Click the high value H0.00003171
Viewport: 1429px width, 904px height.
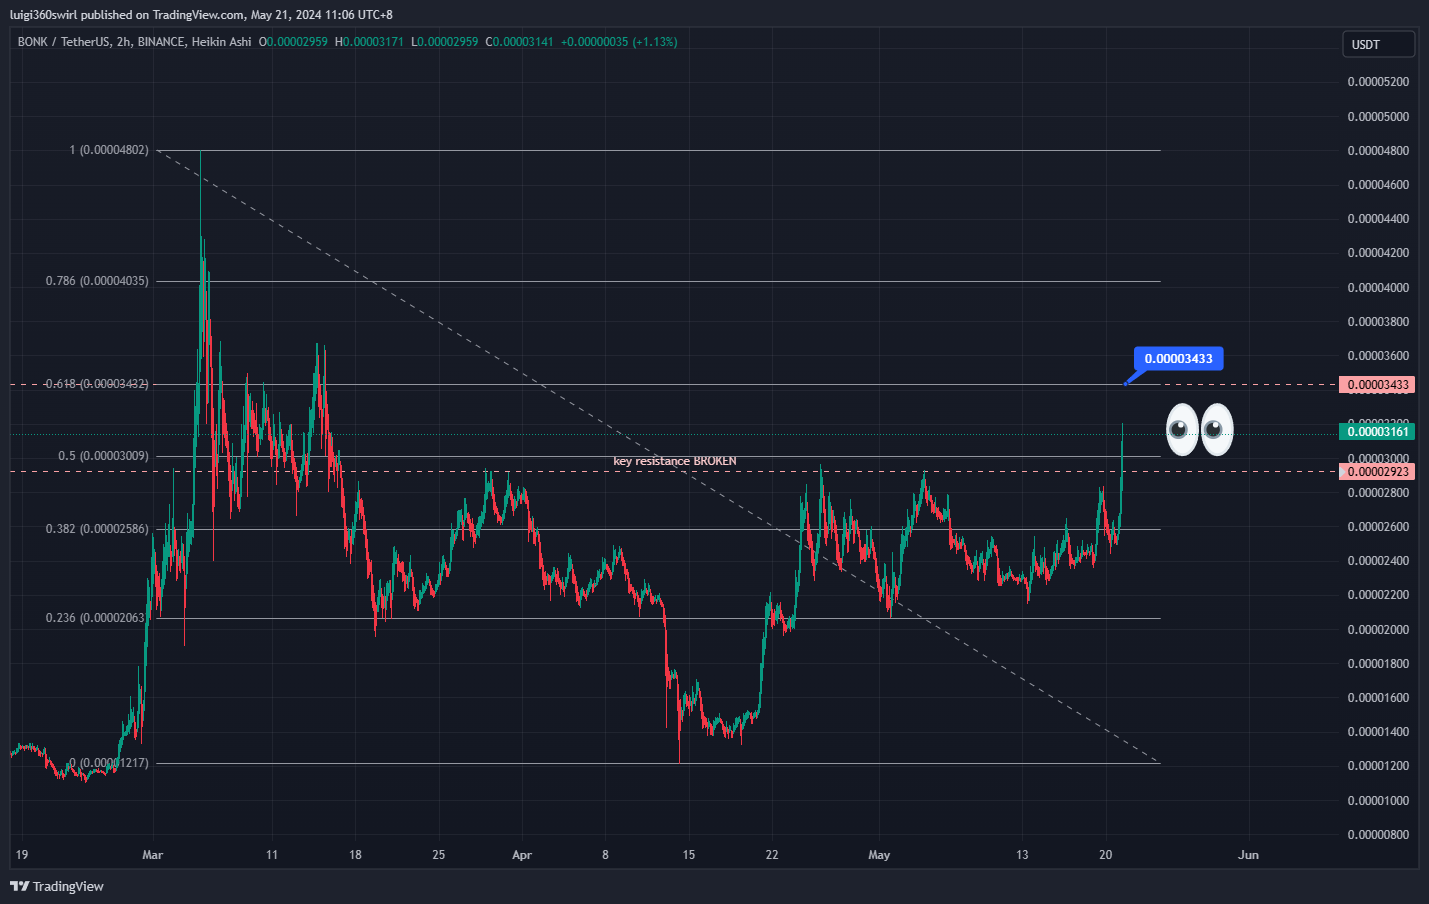370,42
